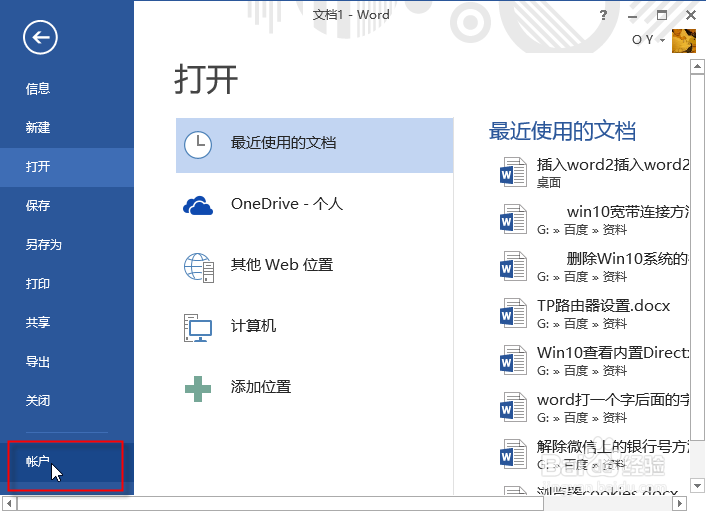Click the horizontal scrollbar thumb

click(280, 503)
